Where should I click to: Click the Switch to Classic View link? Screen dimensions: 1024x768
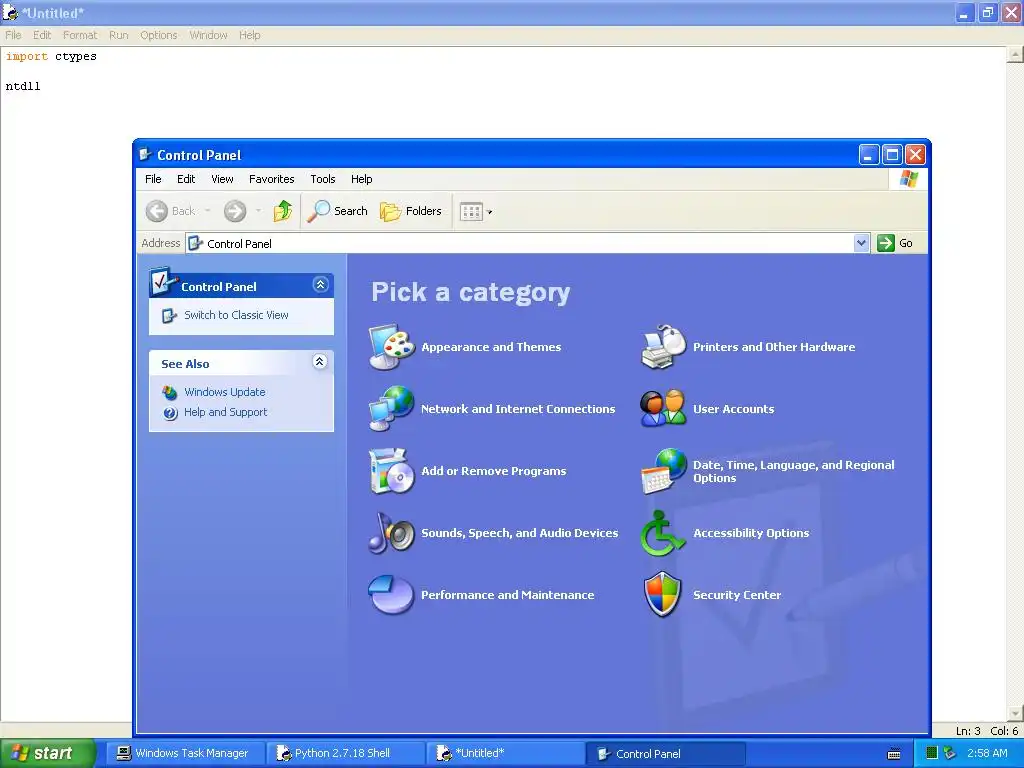[x=236, y=315]
